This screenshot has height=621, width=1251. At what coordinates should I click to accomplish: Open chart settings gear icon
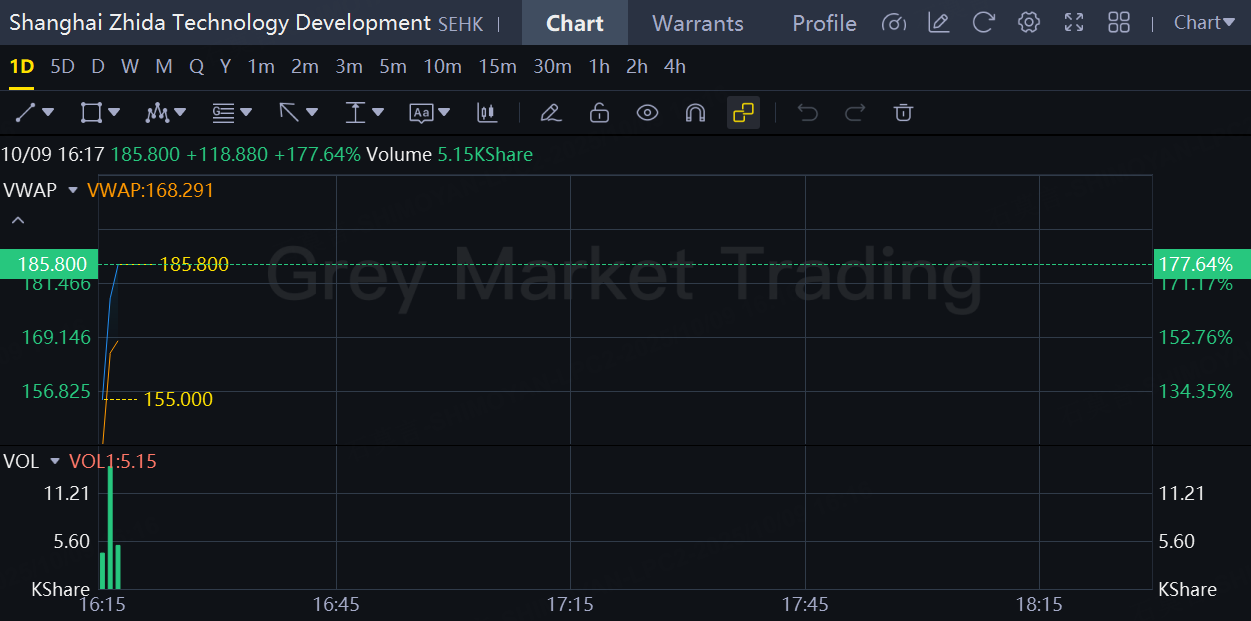coord(1029,22)
